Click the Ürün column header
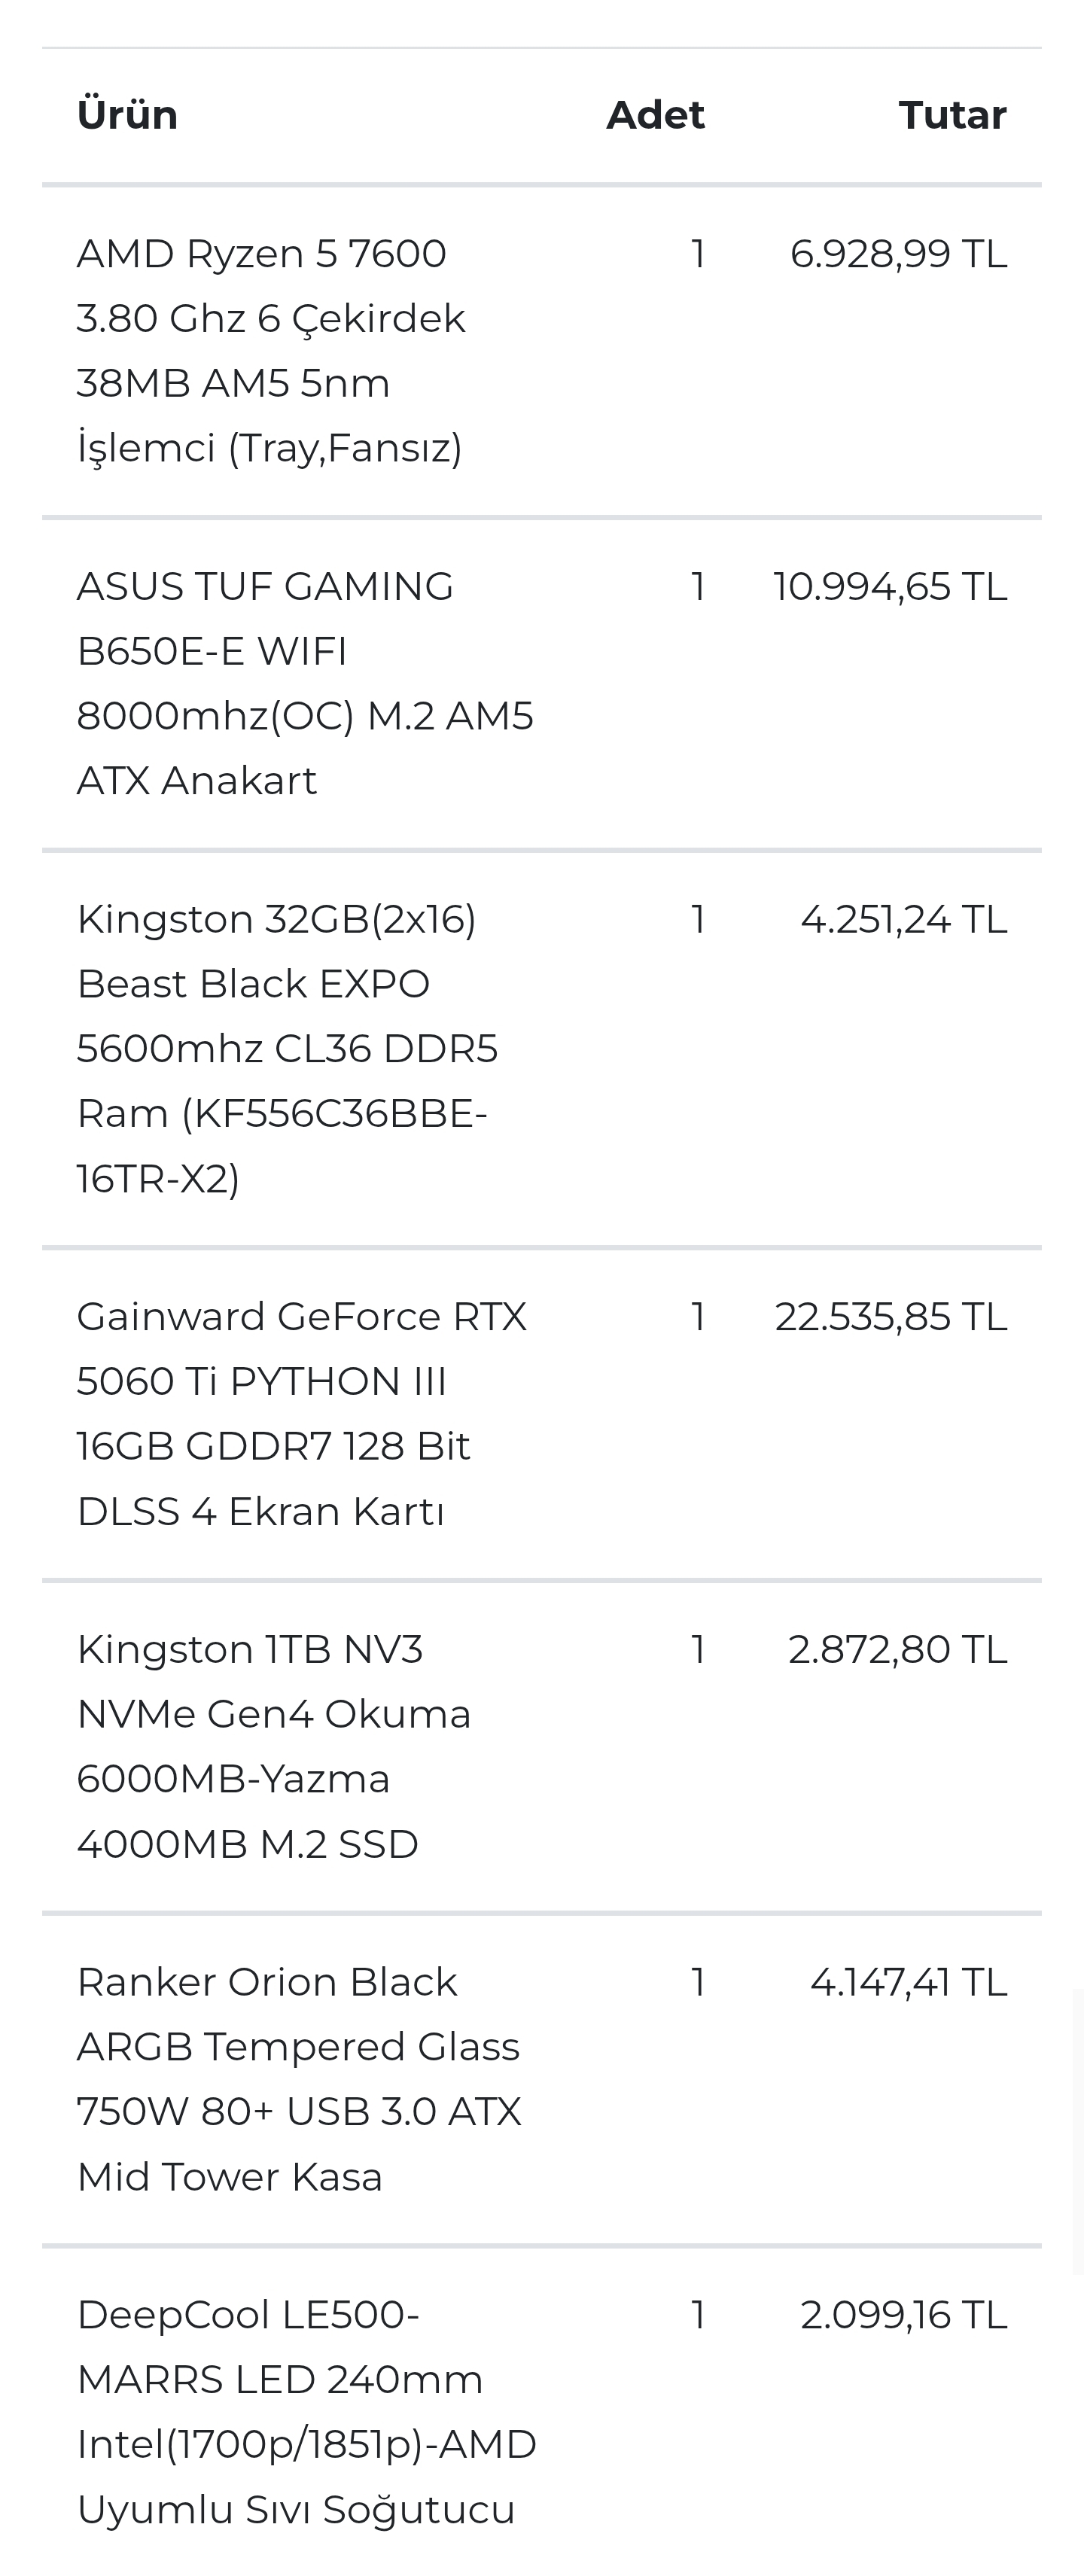1084x2576 pixels. pos(127,115)
